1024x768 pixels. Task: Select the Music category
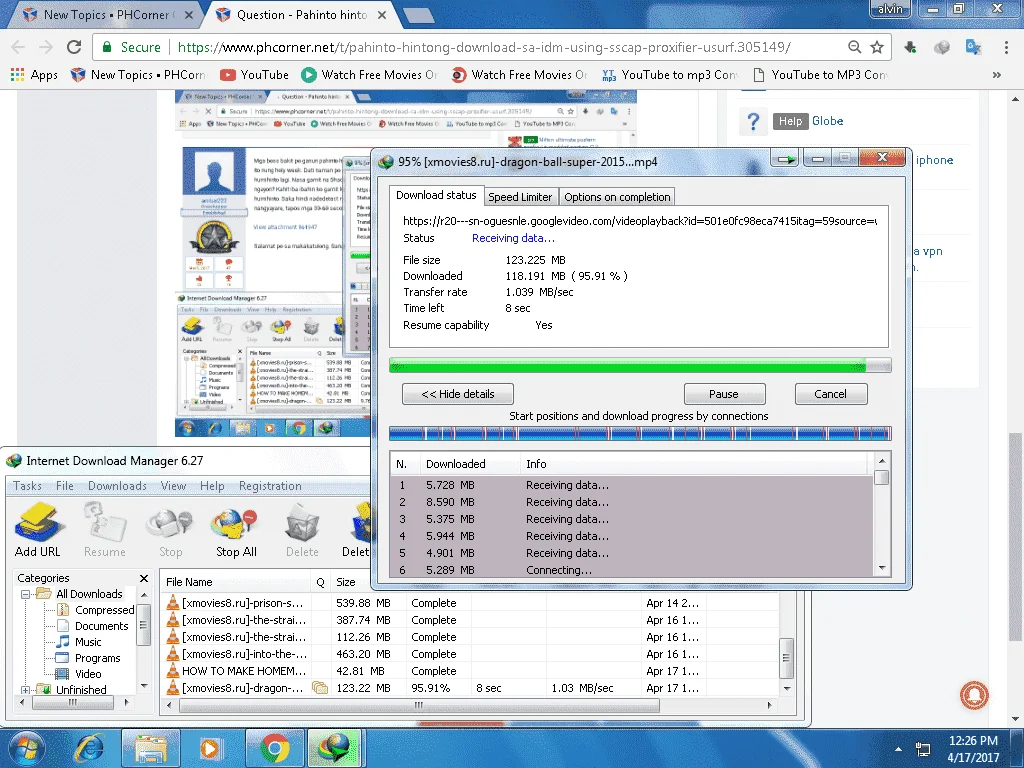pos(79,642)
